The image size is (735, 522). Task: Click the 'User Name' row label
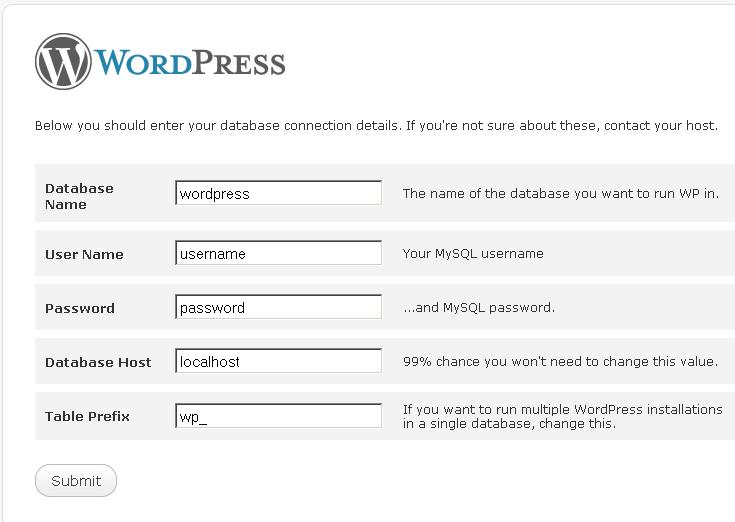pyautogui.click(x=84, y=254)
